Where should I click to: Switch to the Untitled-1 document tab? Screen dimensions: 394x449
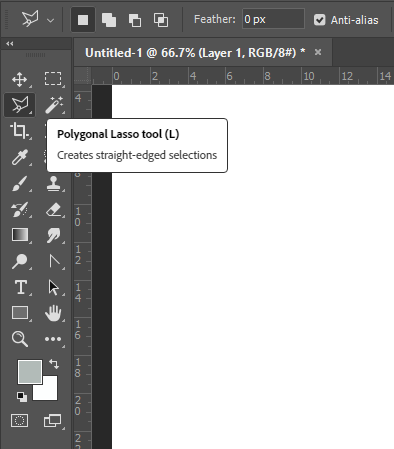[195, 53]
